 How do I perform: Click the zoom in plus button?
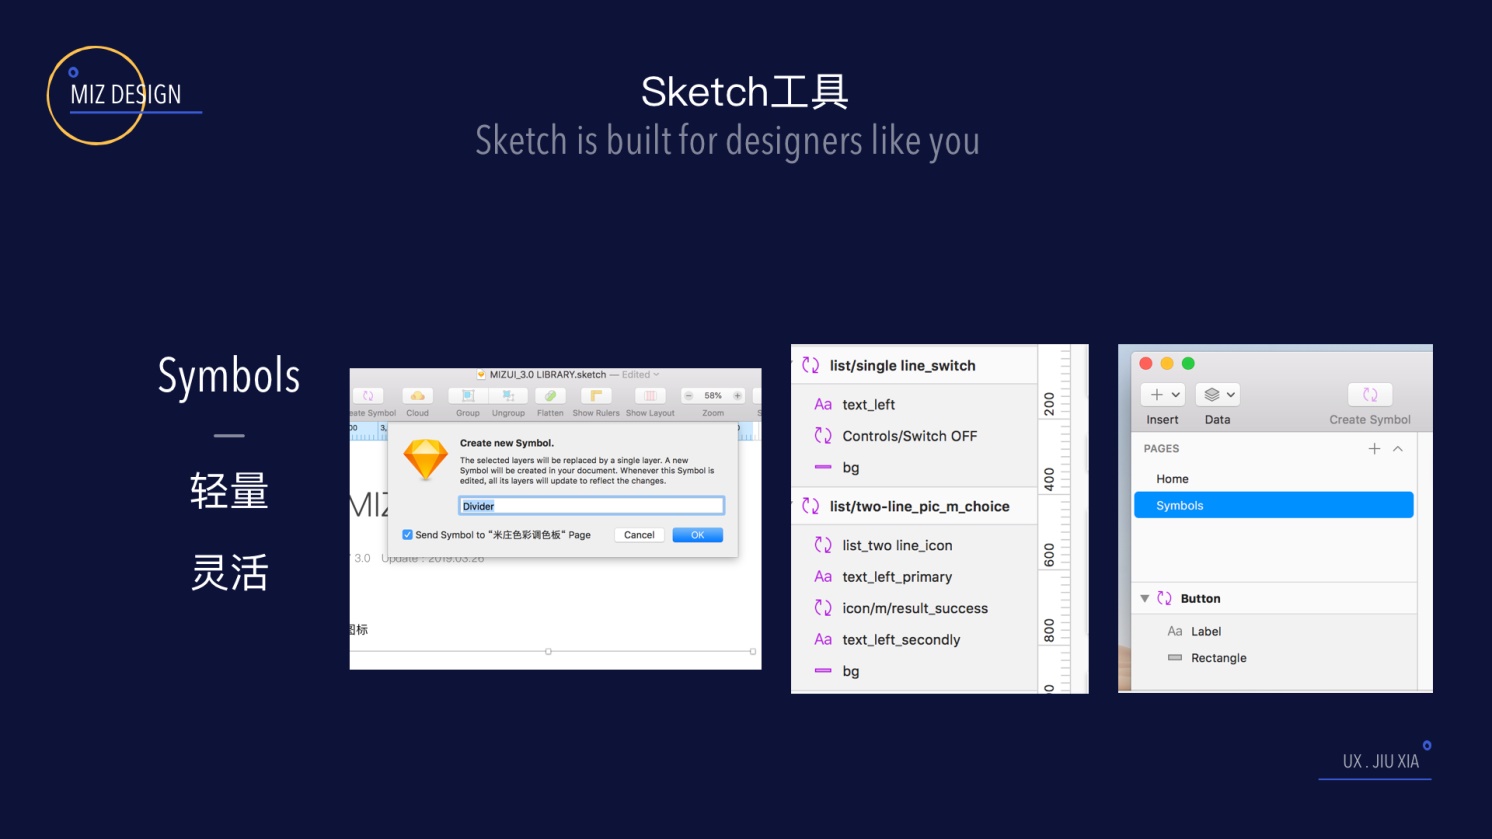pos(737,396)
